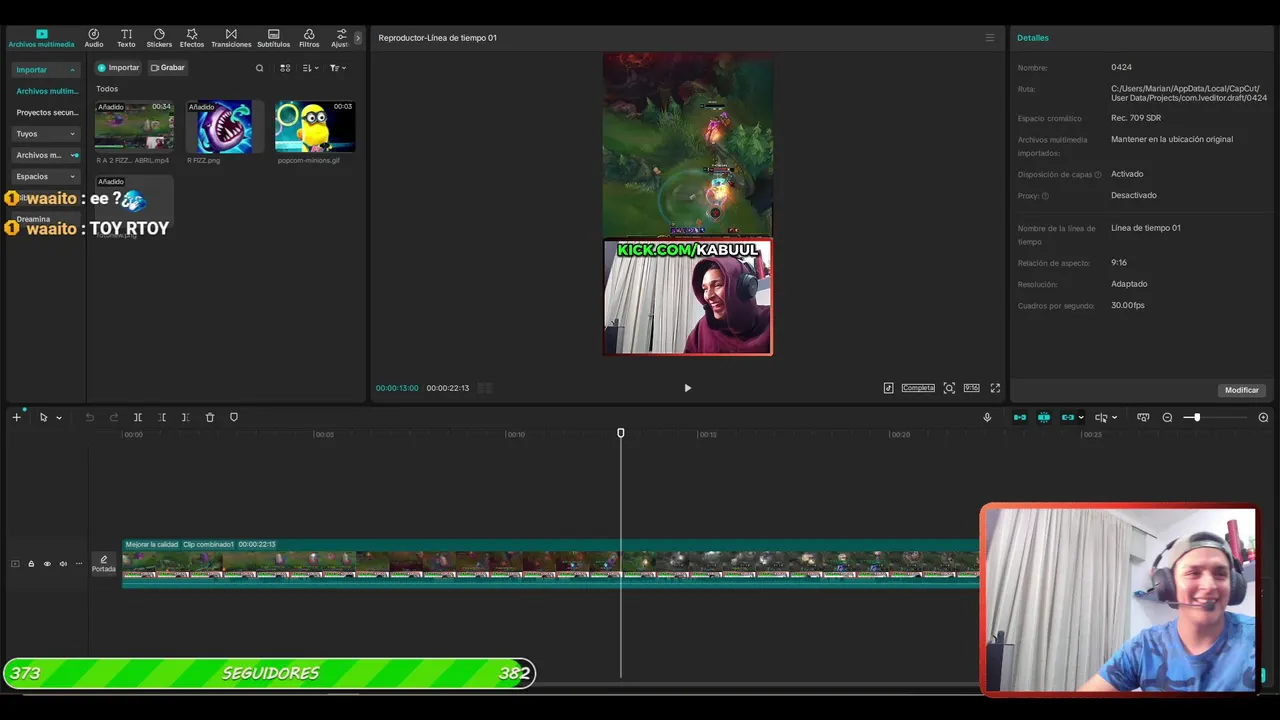
Task: Select the R FIZZ.png thumbnail
Action: 225,126
